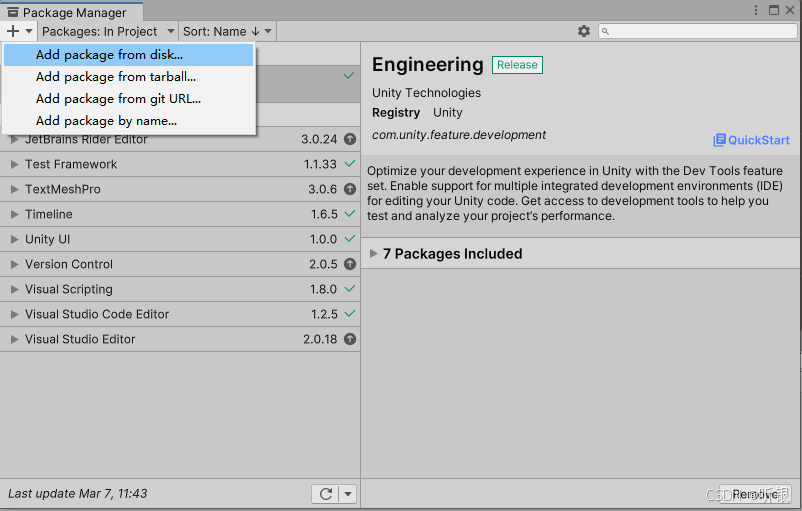
Task: Open the Packages: In Project dropdown
Action: point(108,31)
